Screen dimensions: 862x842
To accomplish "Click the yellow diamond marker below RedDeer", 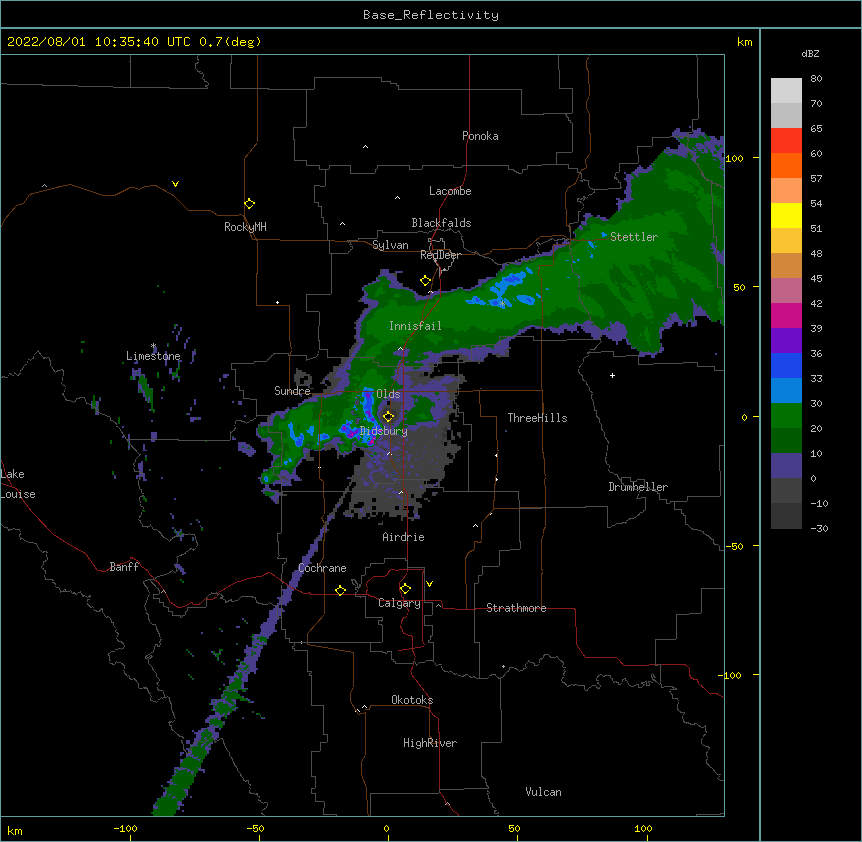I will click(x=426, y=281).
